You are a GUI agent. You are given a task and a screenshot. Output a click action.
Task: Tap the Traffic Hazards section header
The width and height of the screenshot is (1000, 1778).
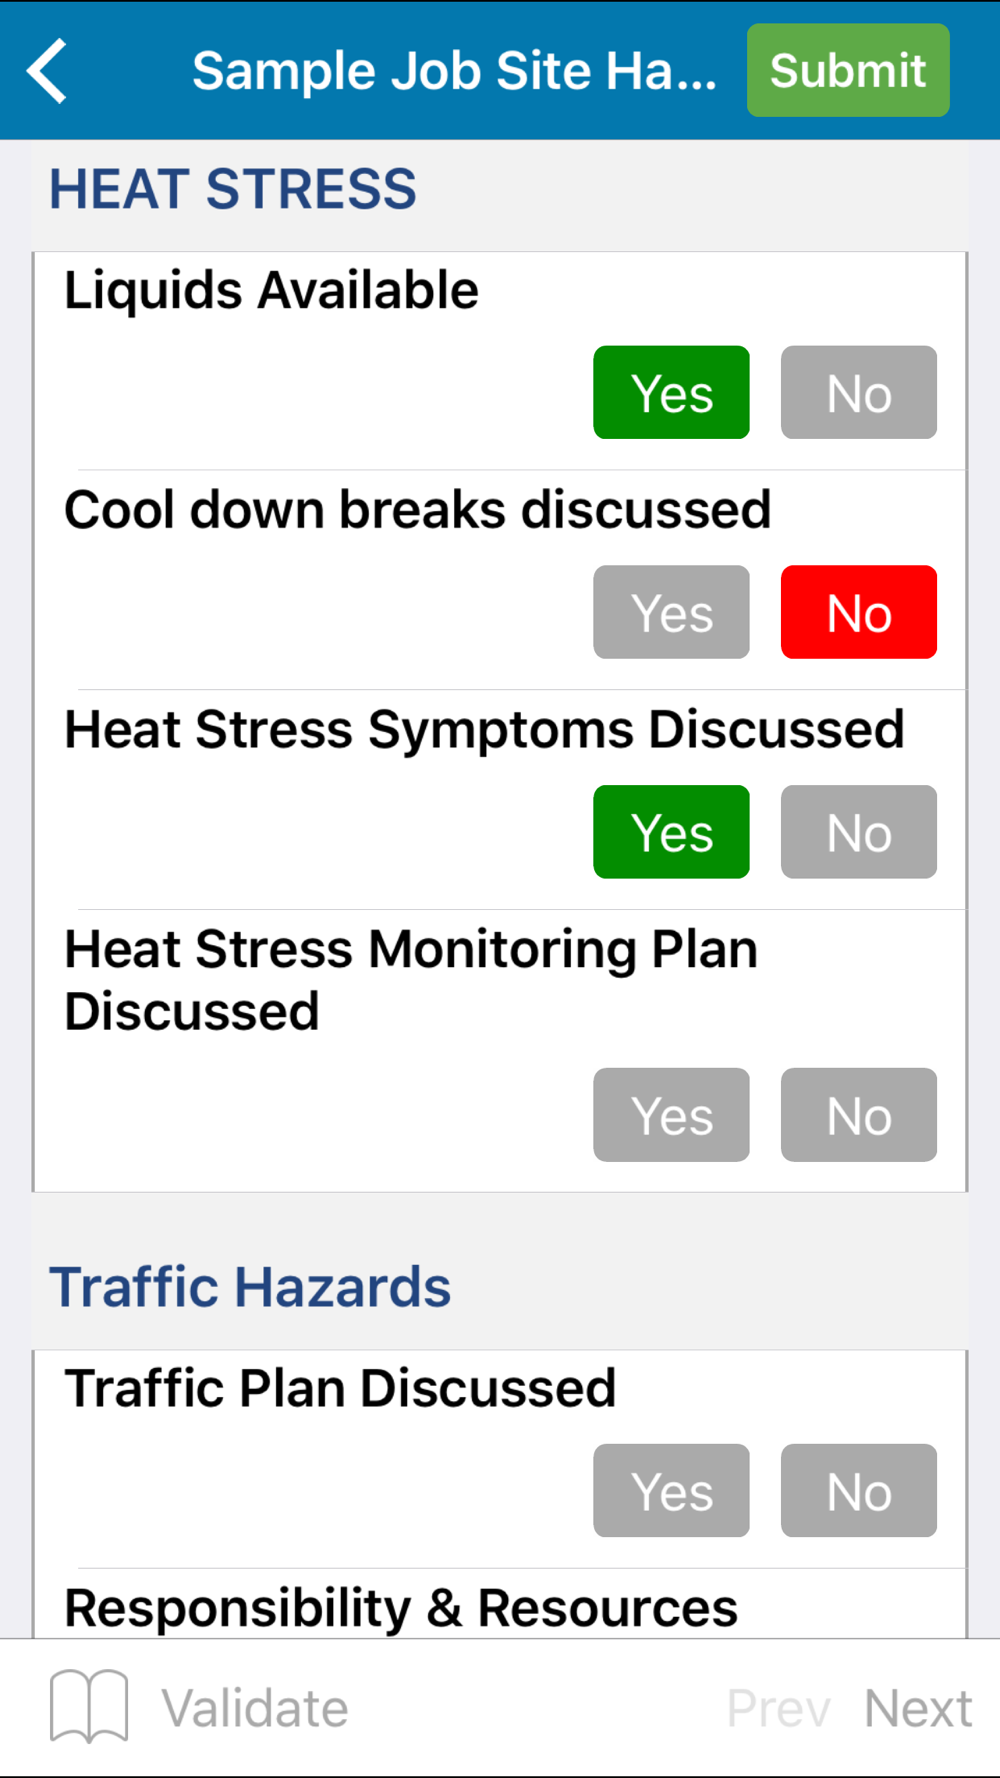(250, 1287)
